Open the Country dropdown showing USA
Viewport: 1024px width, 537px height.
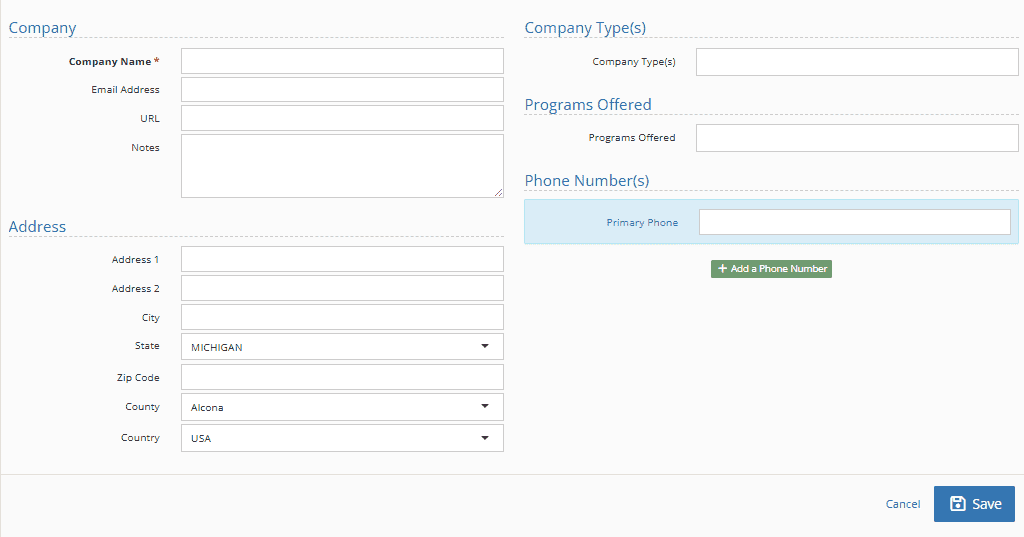pyautogui.click(x=342, y=438)
